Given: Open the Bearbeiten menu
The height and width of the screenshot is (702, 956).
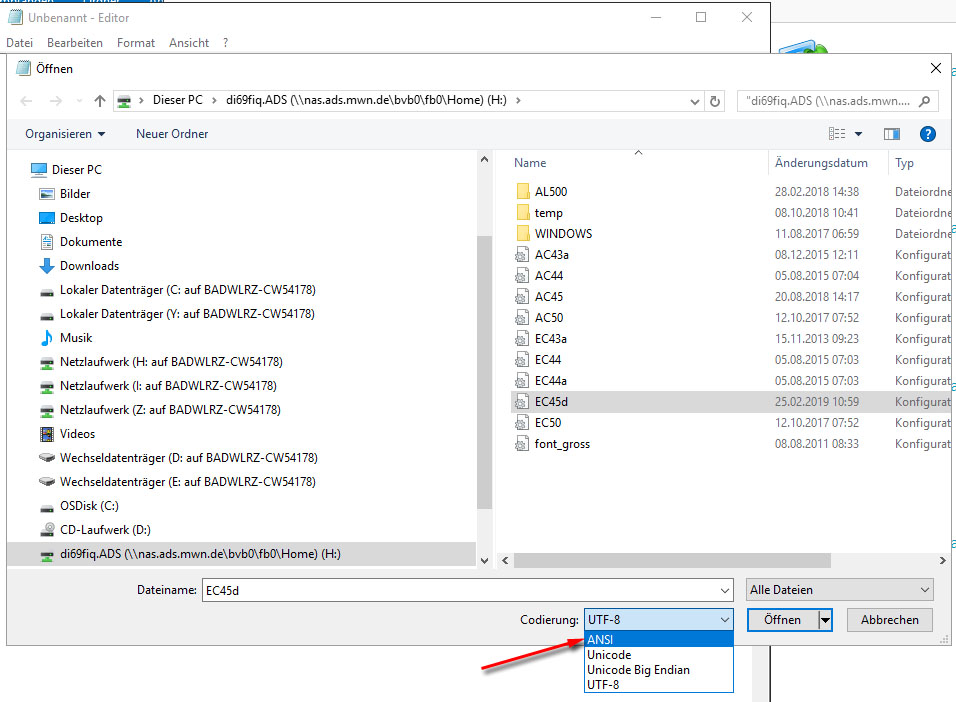Looking at the screenshot, I should coord(74,43).
